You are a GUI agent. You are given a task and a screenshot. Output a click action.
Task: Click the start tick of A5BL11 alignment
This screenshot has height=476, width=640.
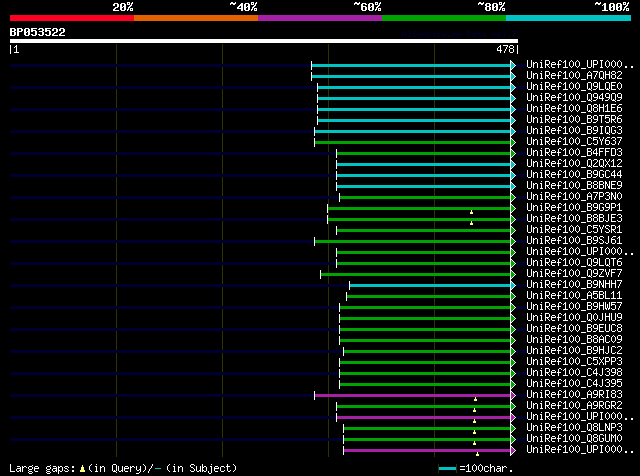(x=347, y=296)
